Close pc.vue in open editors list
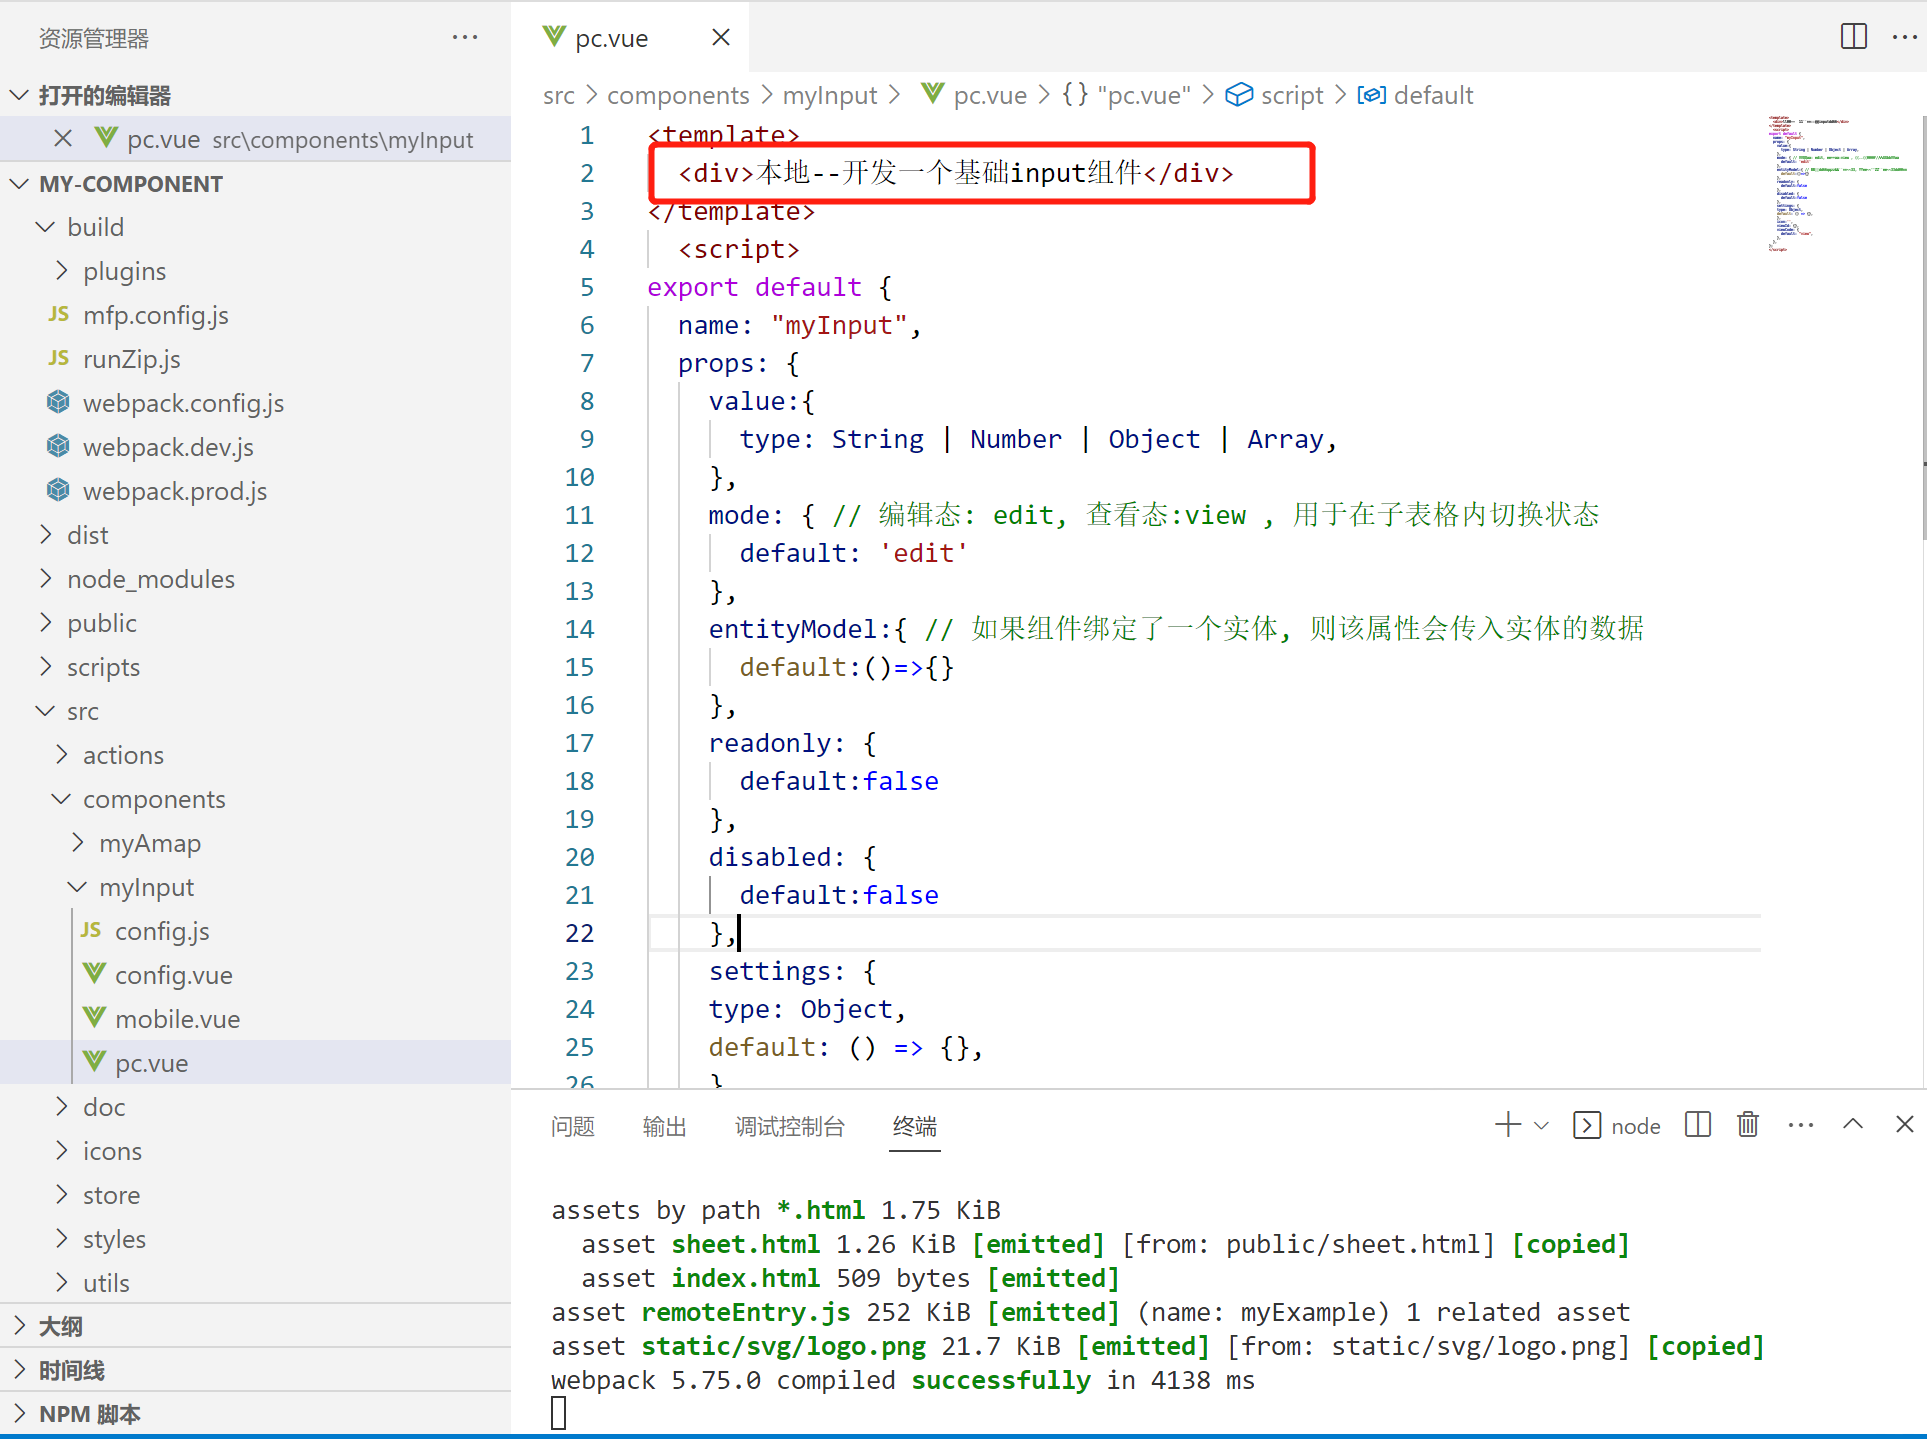1927x1439 pixels. pos(63,139)
